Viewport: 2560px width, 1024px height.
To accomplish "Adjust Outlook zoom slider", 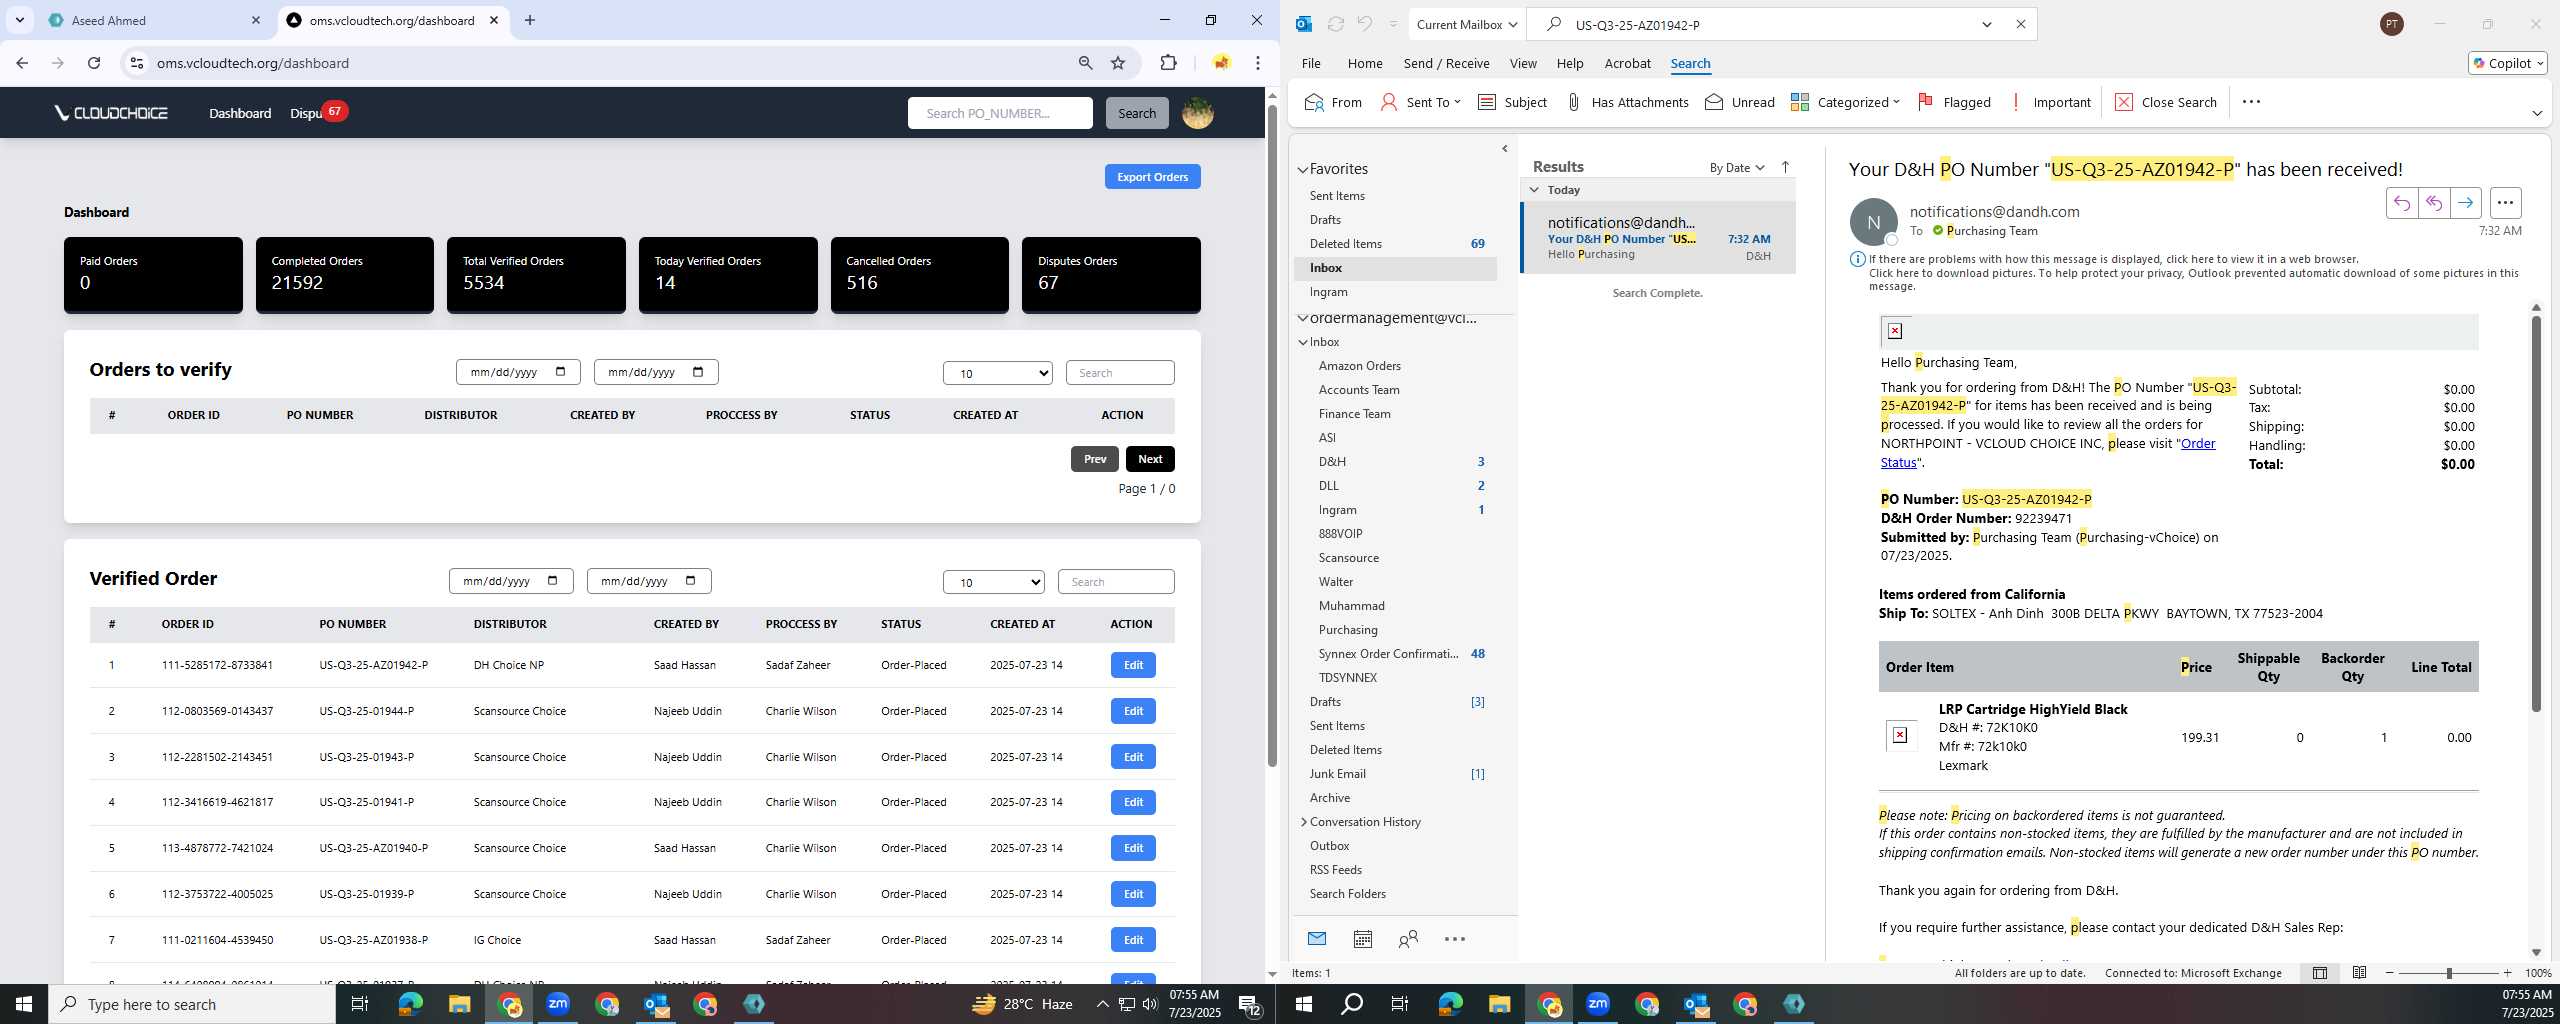I will (x=2449, y=973).
